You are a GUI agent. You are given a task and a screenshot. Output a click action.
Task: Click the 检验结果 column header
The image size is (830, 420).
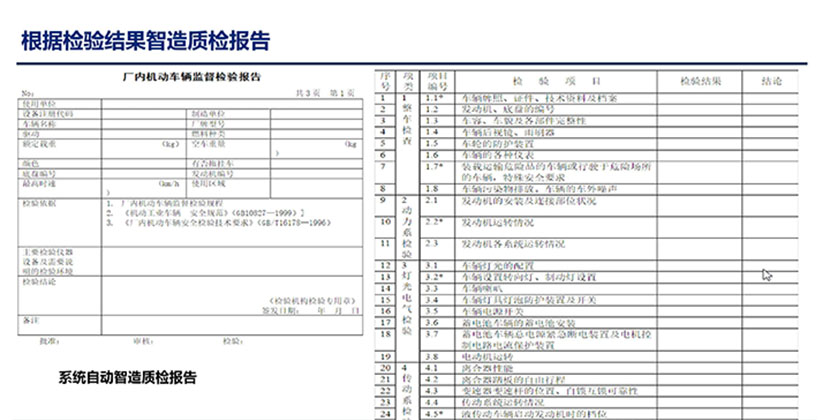pyautogui.click(x=700, y=80)
